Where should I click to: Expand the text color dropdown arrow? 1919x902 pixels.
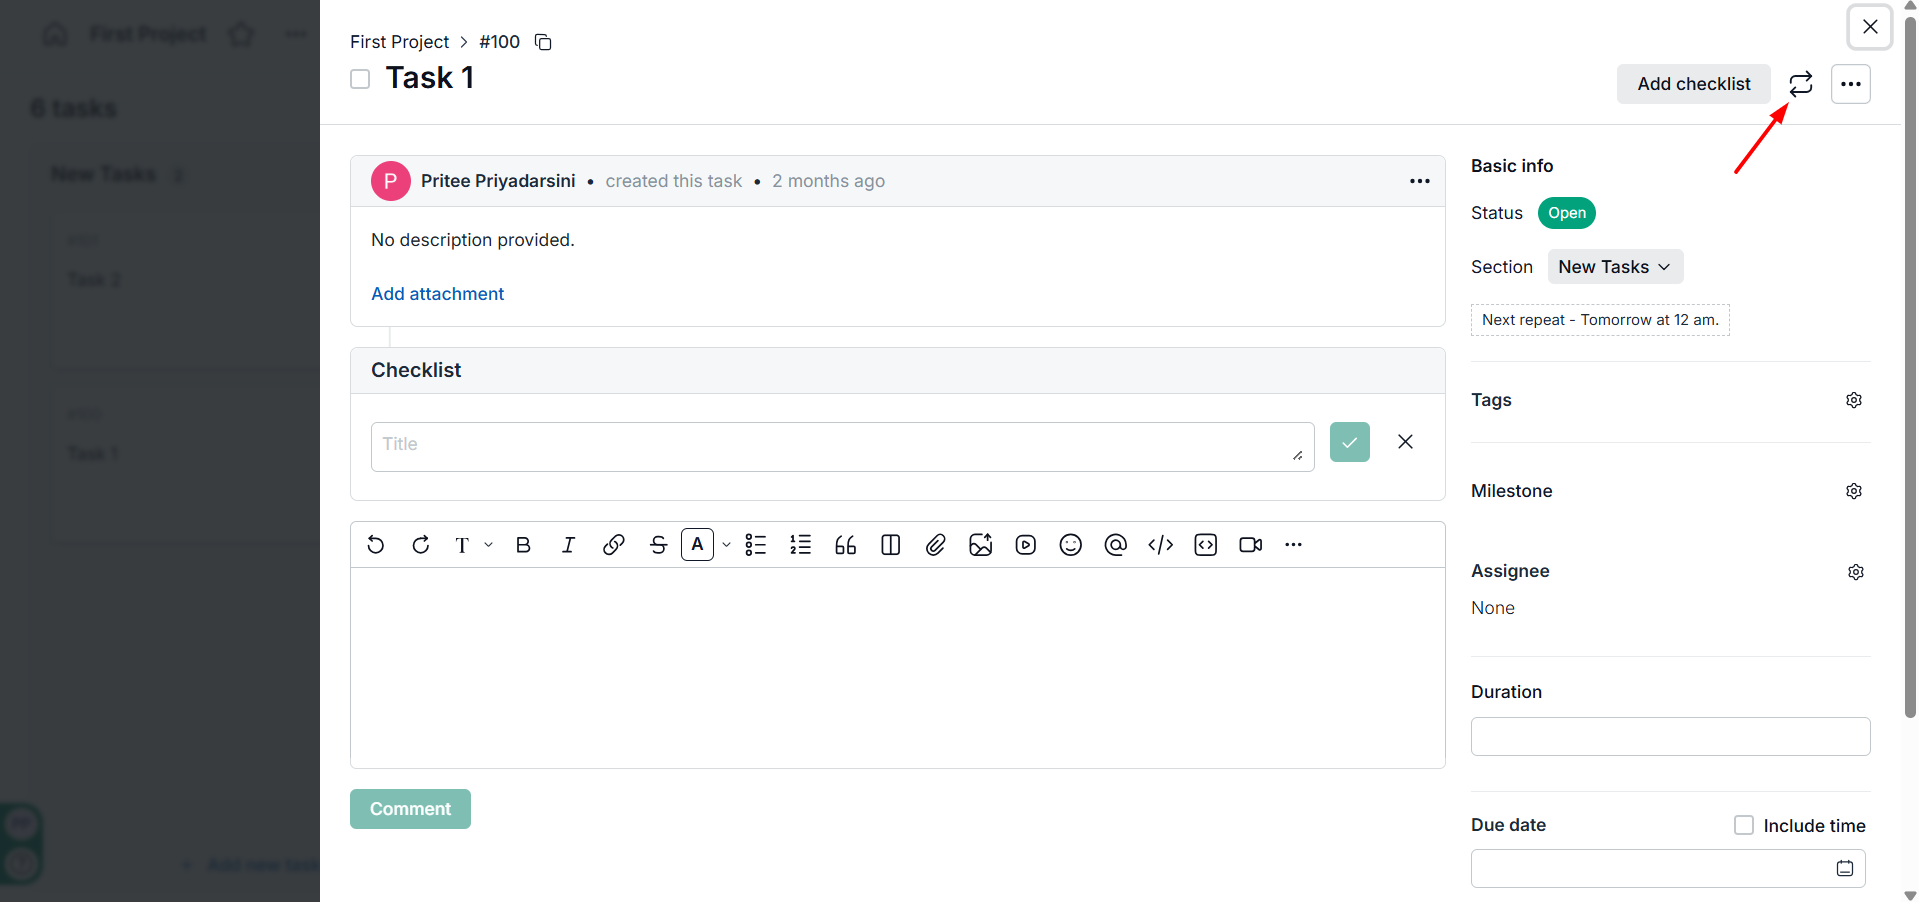pos(726,545)
